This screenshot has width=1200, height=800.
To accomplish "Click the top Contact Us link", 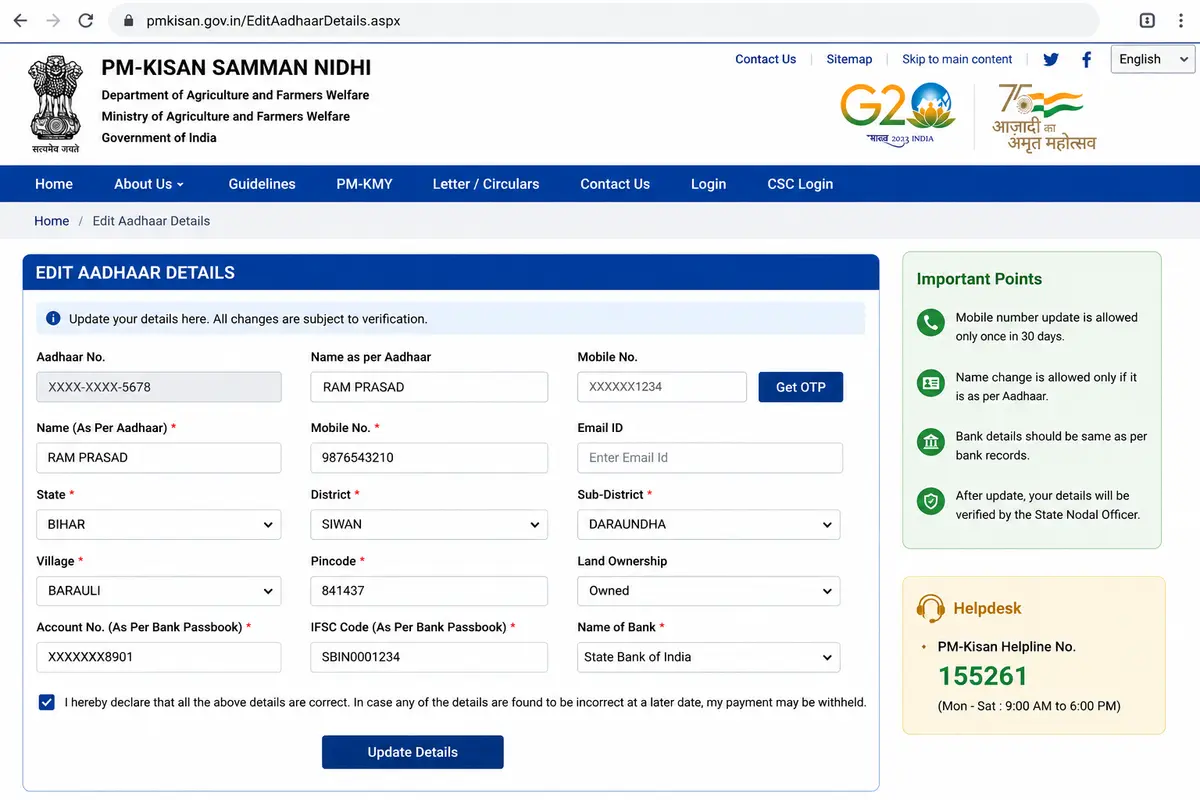I will tap(766, 59).
